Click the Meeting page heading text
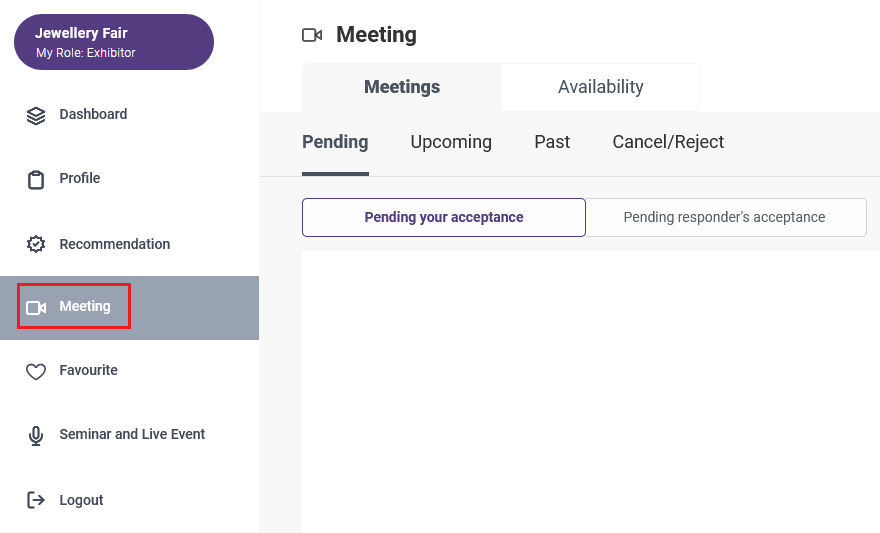This screenshot has width=880, height=533. point(376,35)
